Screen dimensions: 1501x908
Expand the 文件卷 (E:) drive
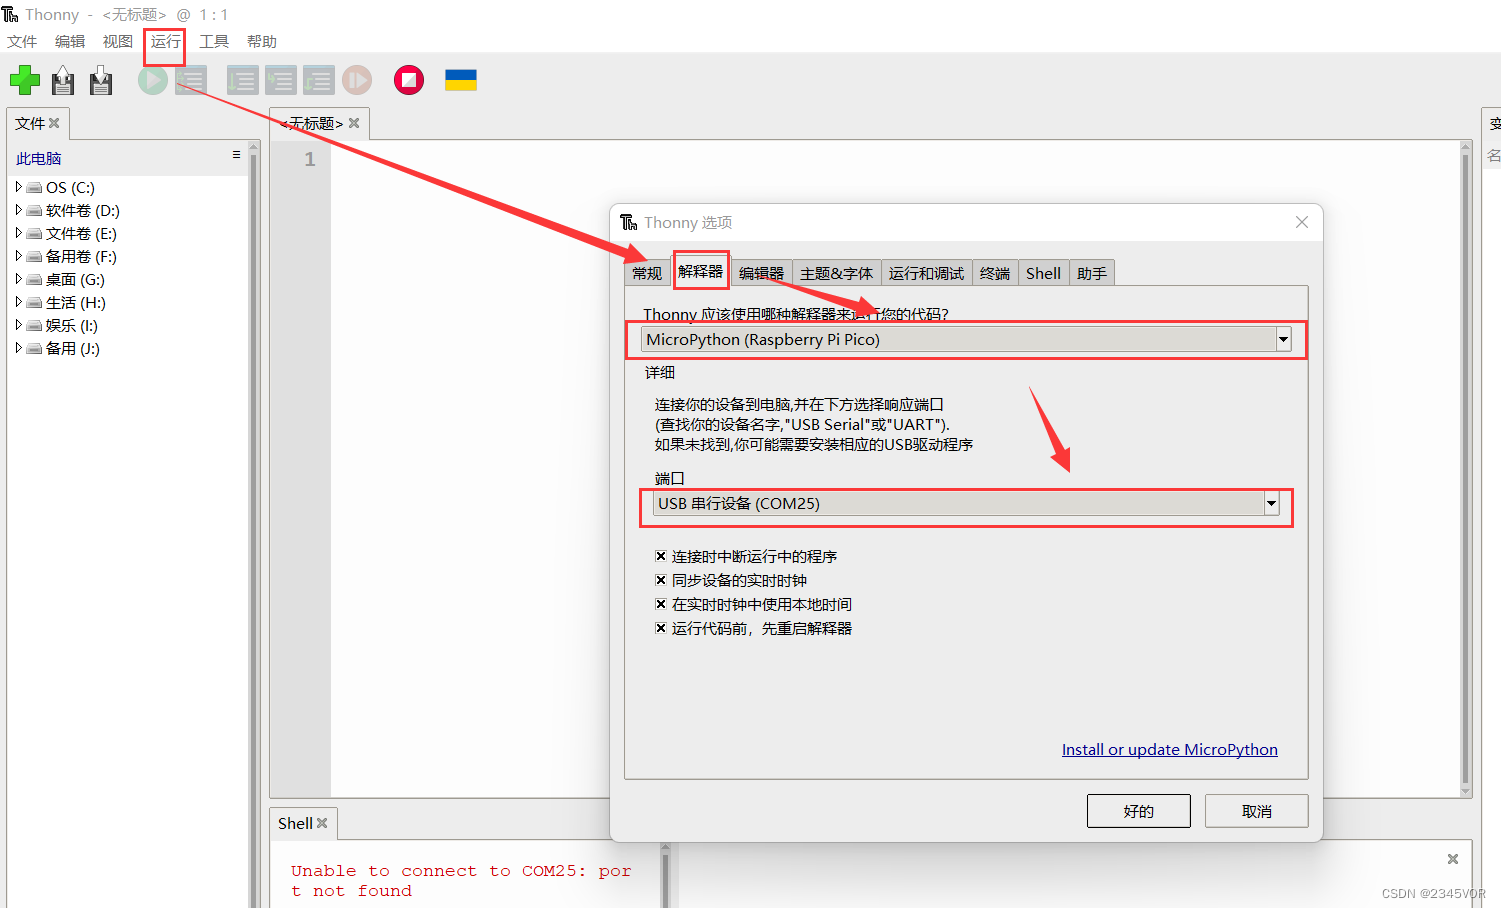coord(18,233)
